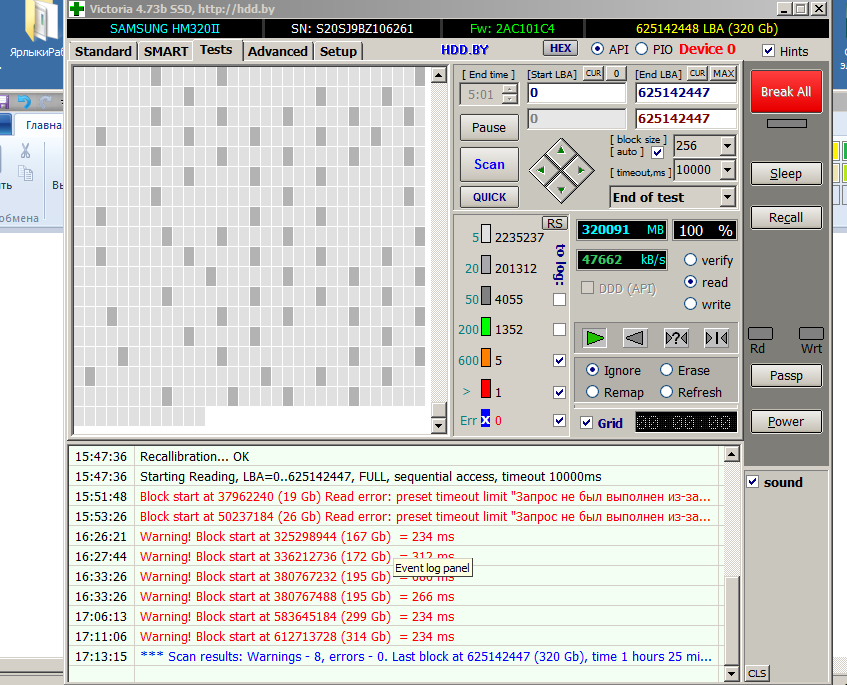Click the Start LBA input field
This screenshot has width=847, height=685.
(577, 93)
